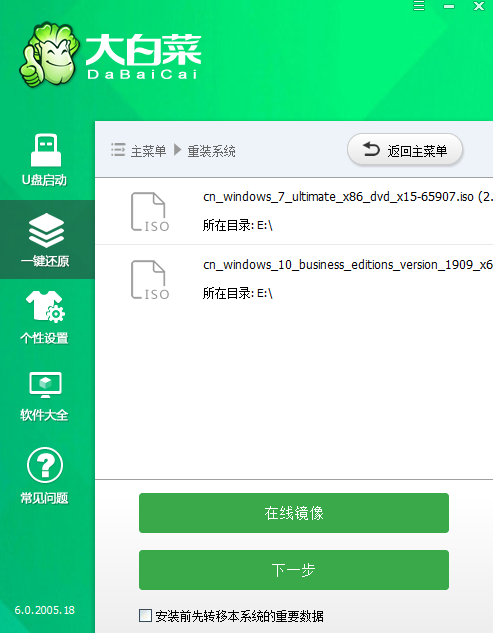Click the ISO icon for the Windows 10 image

[150, 280]
